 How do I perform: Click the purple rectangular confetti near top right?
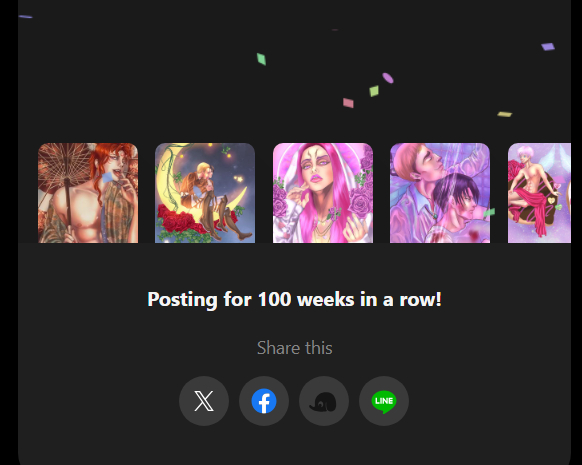tap(548, 47)
